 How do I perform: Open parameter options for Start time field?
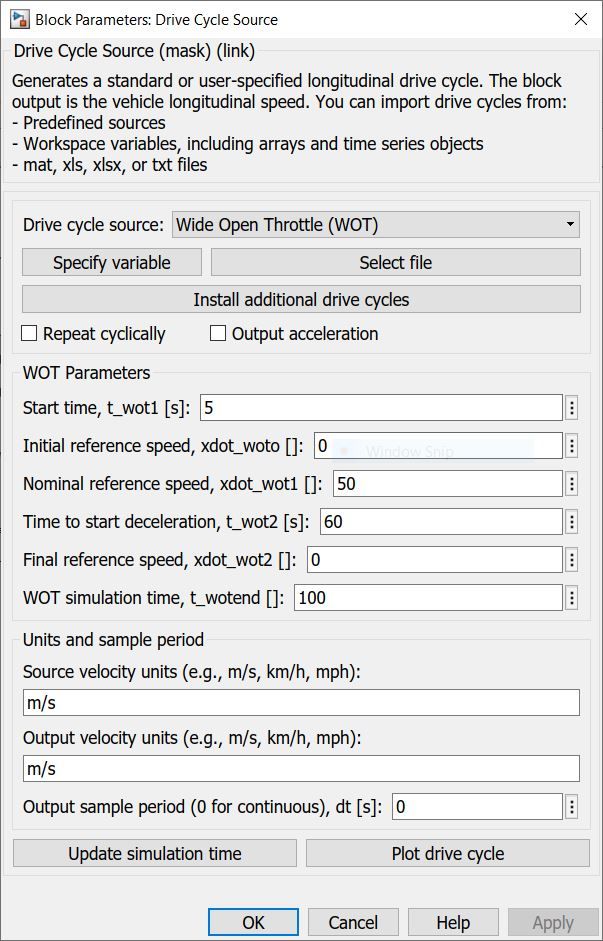[x=572, y=407]
